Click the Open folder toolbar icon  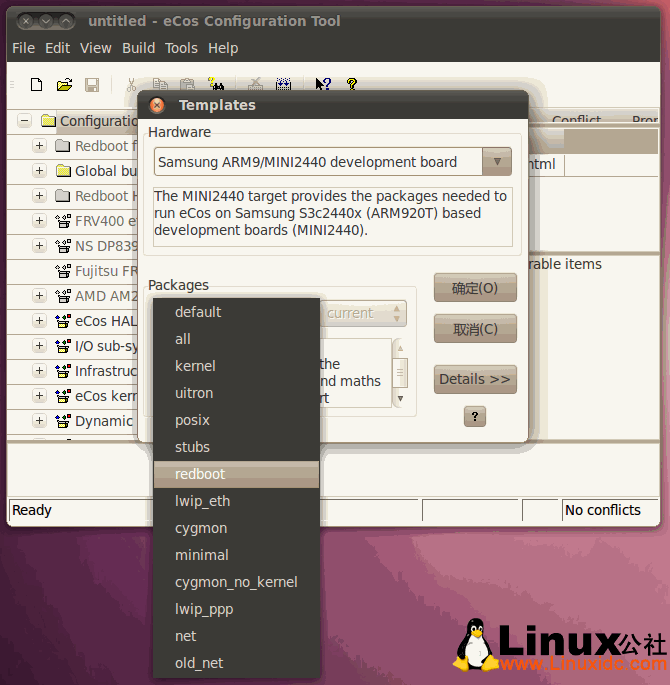point(64,85)
